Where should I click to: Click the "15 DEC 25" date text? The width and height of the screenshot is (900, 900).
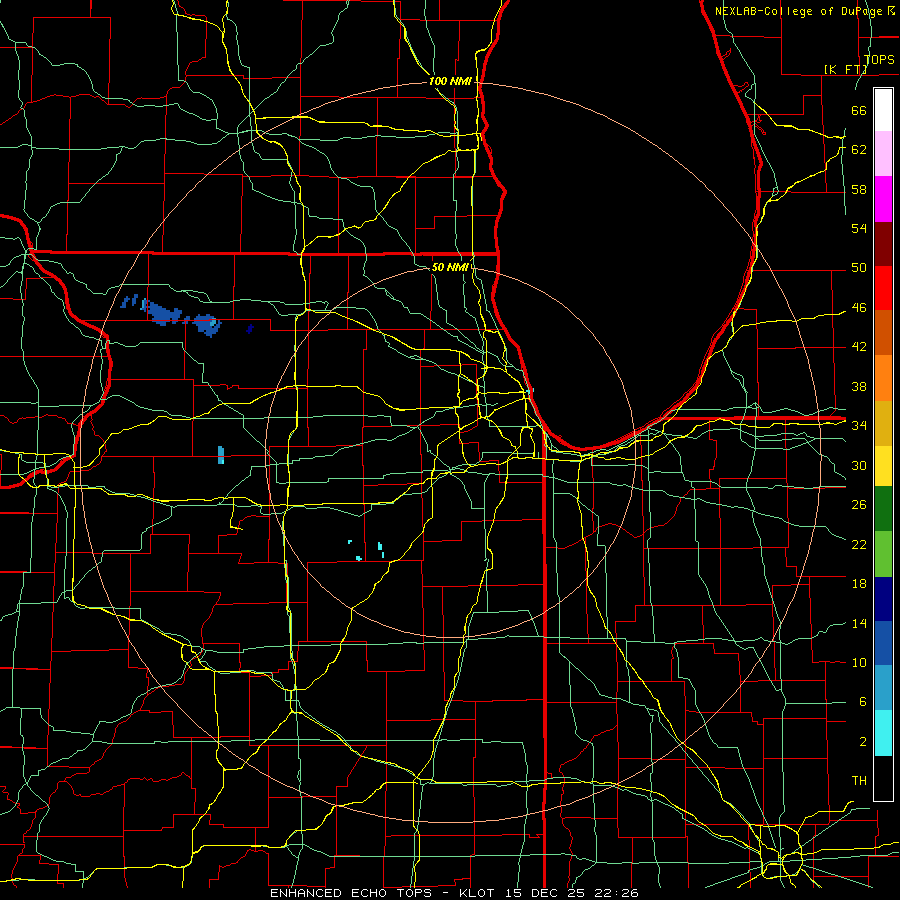[x=545, y=893]
